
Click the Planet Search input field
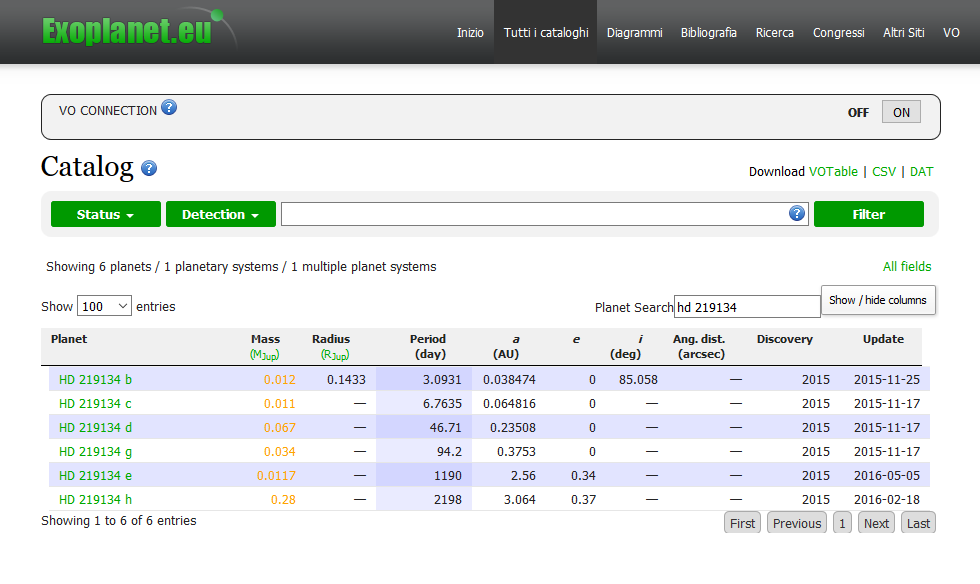coord(747,307)
